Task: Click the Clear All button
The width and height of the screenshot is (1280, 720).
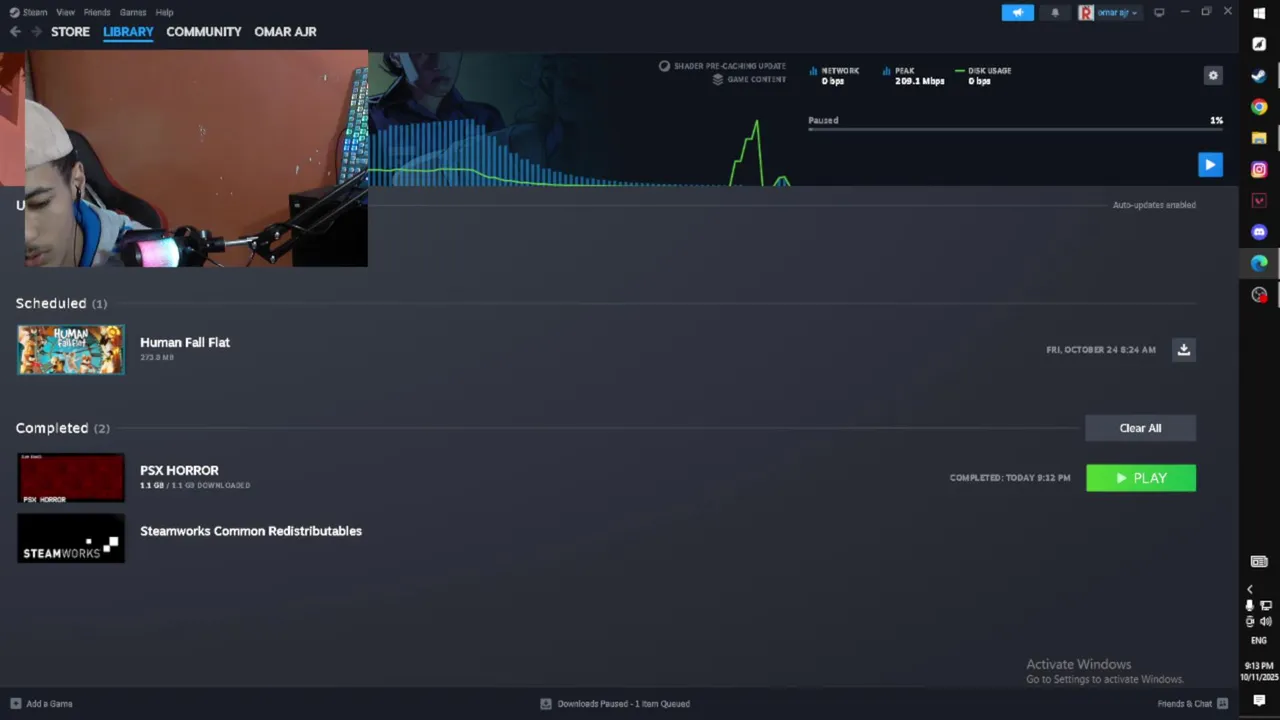Action: pyautogui.click(x=1140, y=428)
